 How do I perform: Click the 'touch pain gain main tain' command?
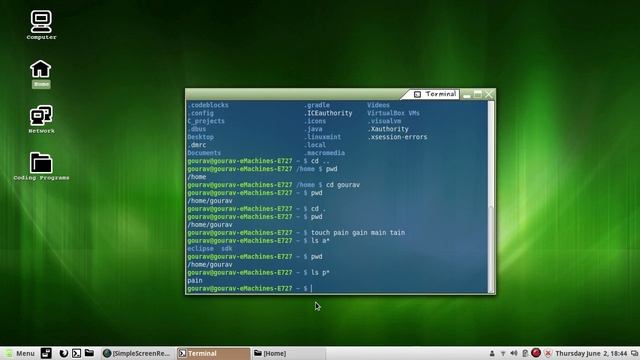coord(358,233)
